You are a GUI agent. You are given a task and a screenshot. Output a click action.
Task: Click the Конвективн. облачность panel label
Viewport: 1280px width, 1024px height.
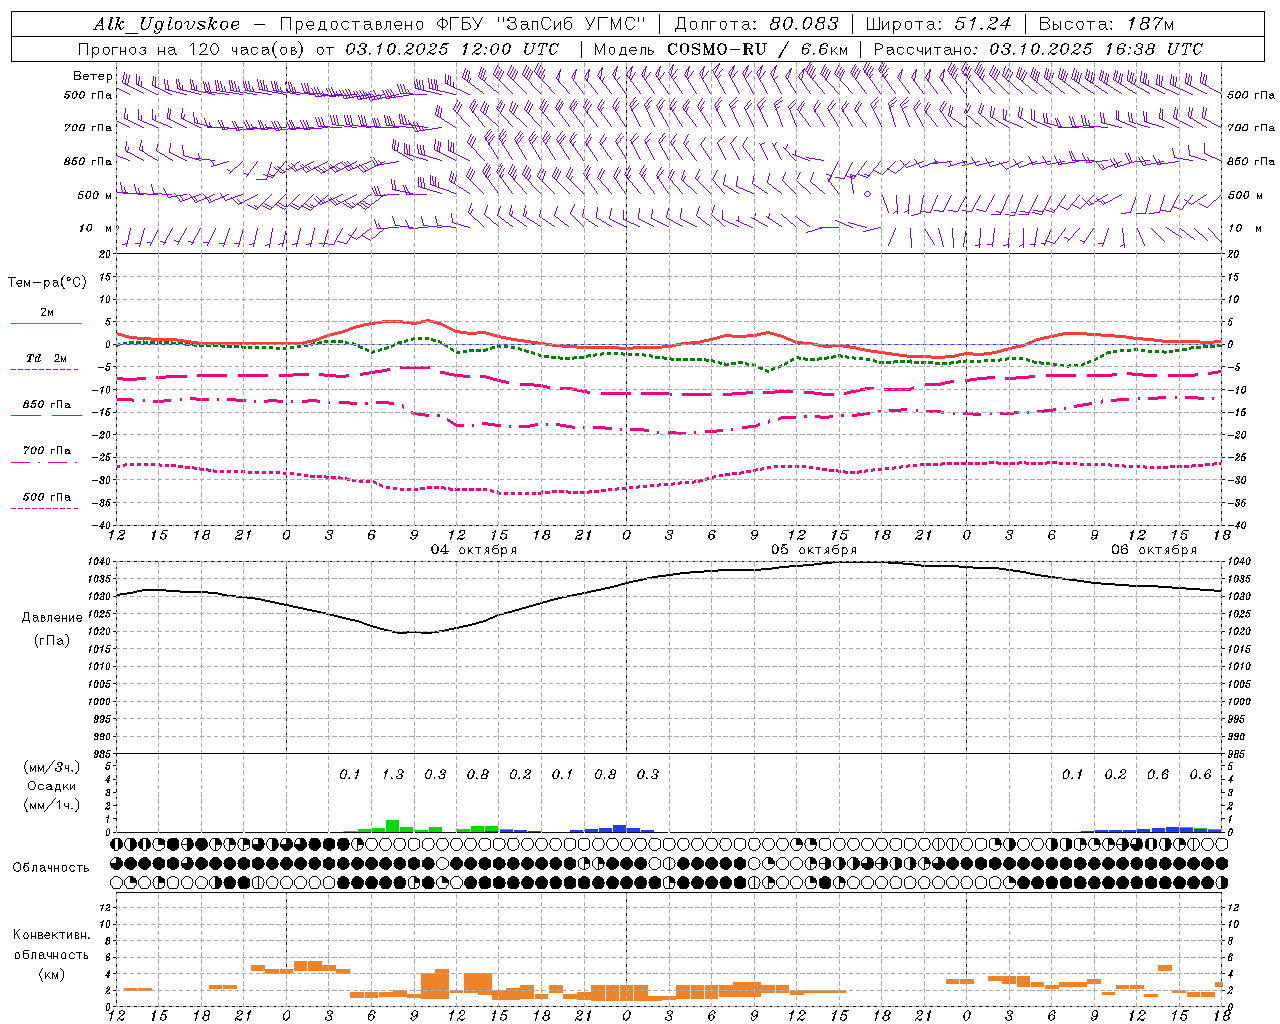(x=52, y=945)
